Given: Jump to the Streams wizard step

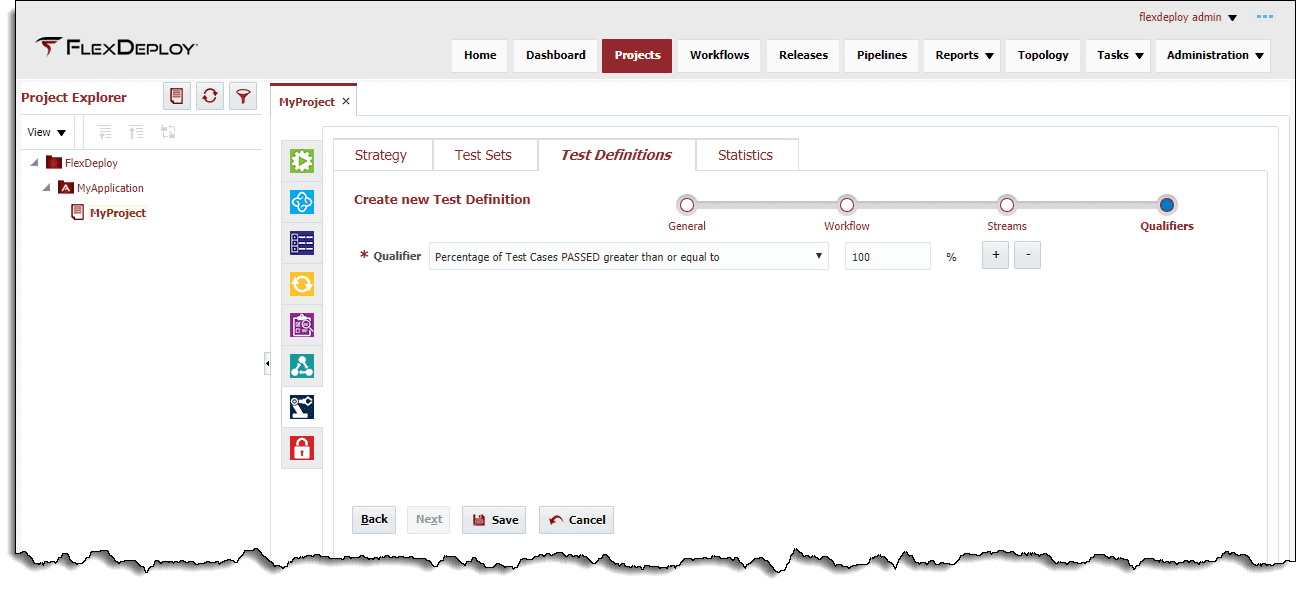Looking at the screenshot, I should (1007, 205).
